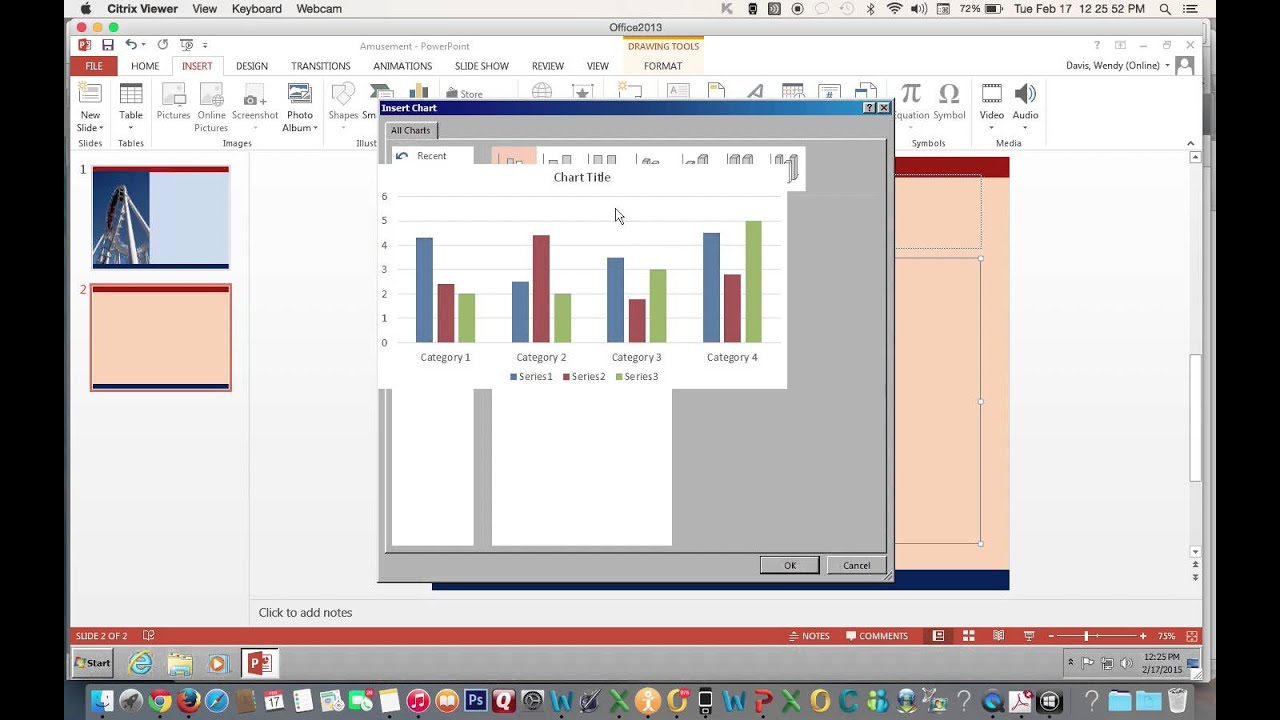Click the Save icon in Quick Access Toolbar
The height and width of the screenshot is (720, 1280).
pyautogui.click(x=107, y=45)
